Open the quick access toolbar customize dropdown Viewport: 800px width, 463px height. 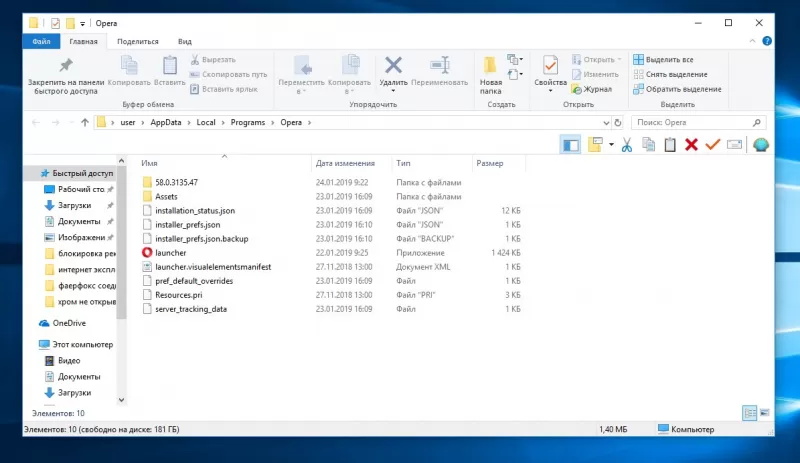point(80,22)
